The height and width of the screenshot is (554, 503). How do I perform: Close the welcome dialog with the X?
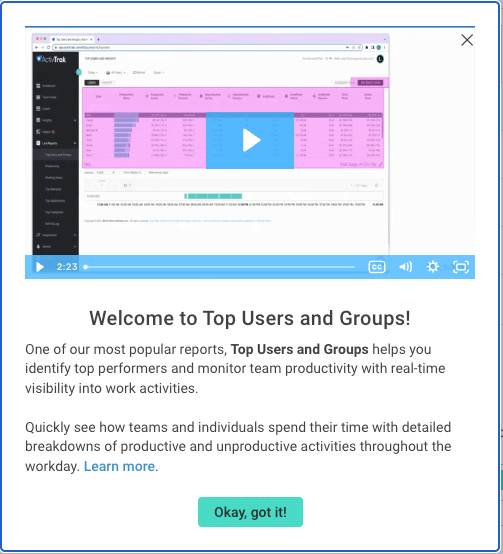point(467,40)
